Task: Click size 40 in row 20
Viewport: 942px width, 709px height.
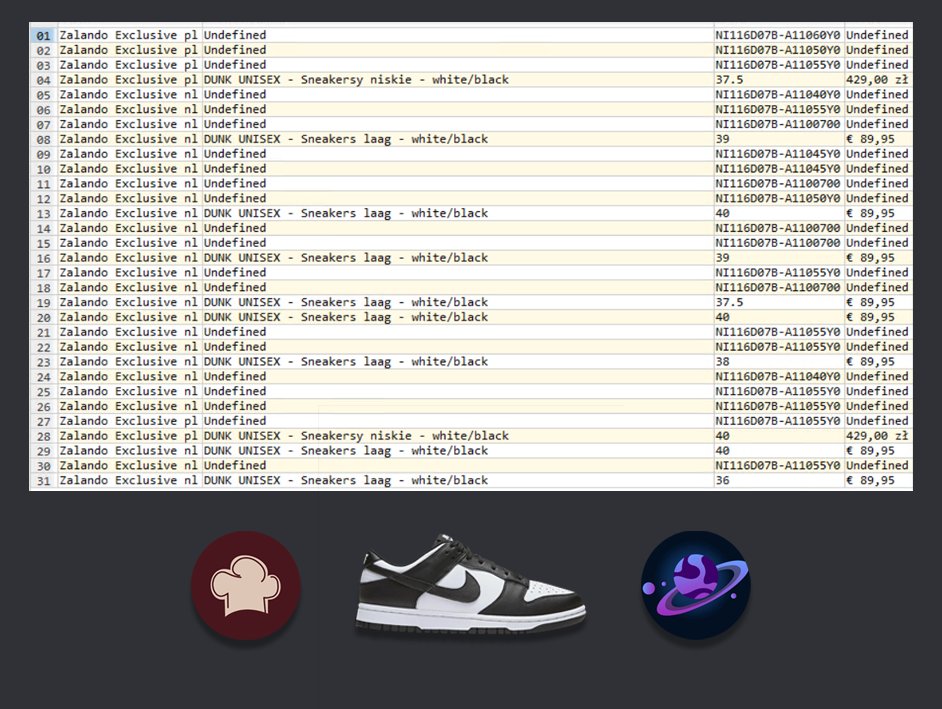Action: coord(722,317)
